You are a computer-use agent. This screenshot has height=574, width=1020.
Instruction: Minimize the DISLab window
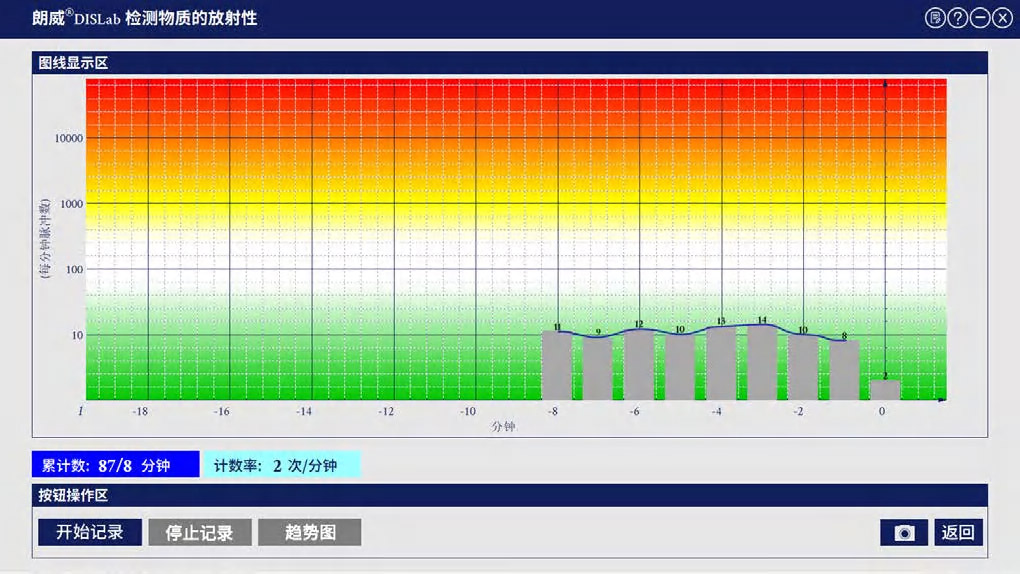pyautogui.click(x=980, y=18)
